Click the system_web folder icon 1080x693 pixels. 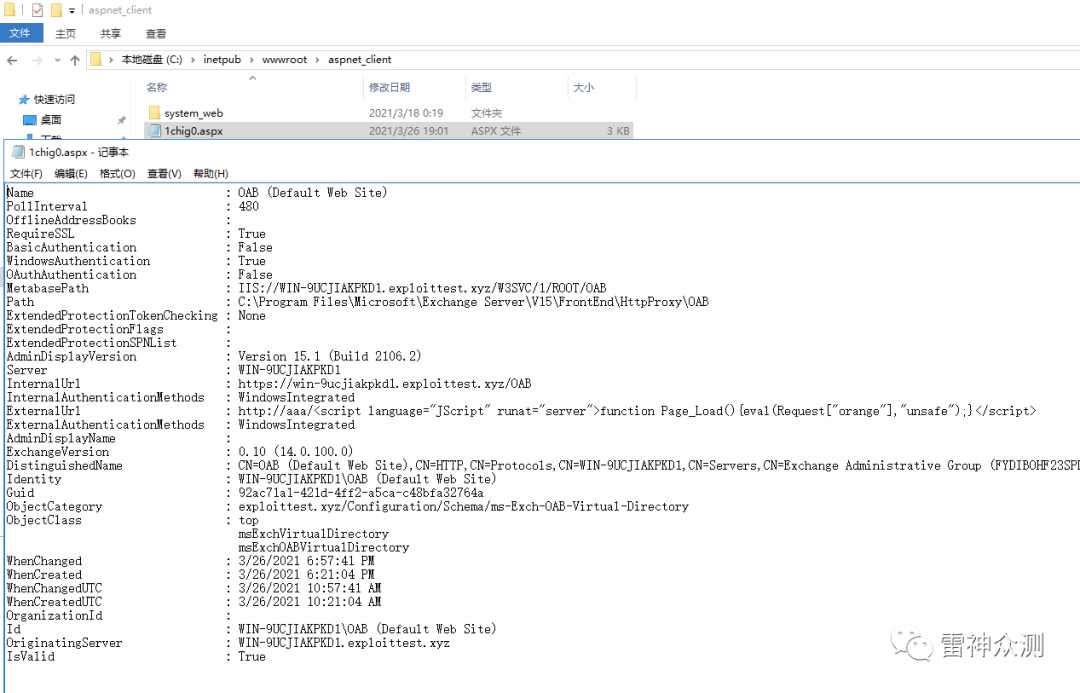154,112
